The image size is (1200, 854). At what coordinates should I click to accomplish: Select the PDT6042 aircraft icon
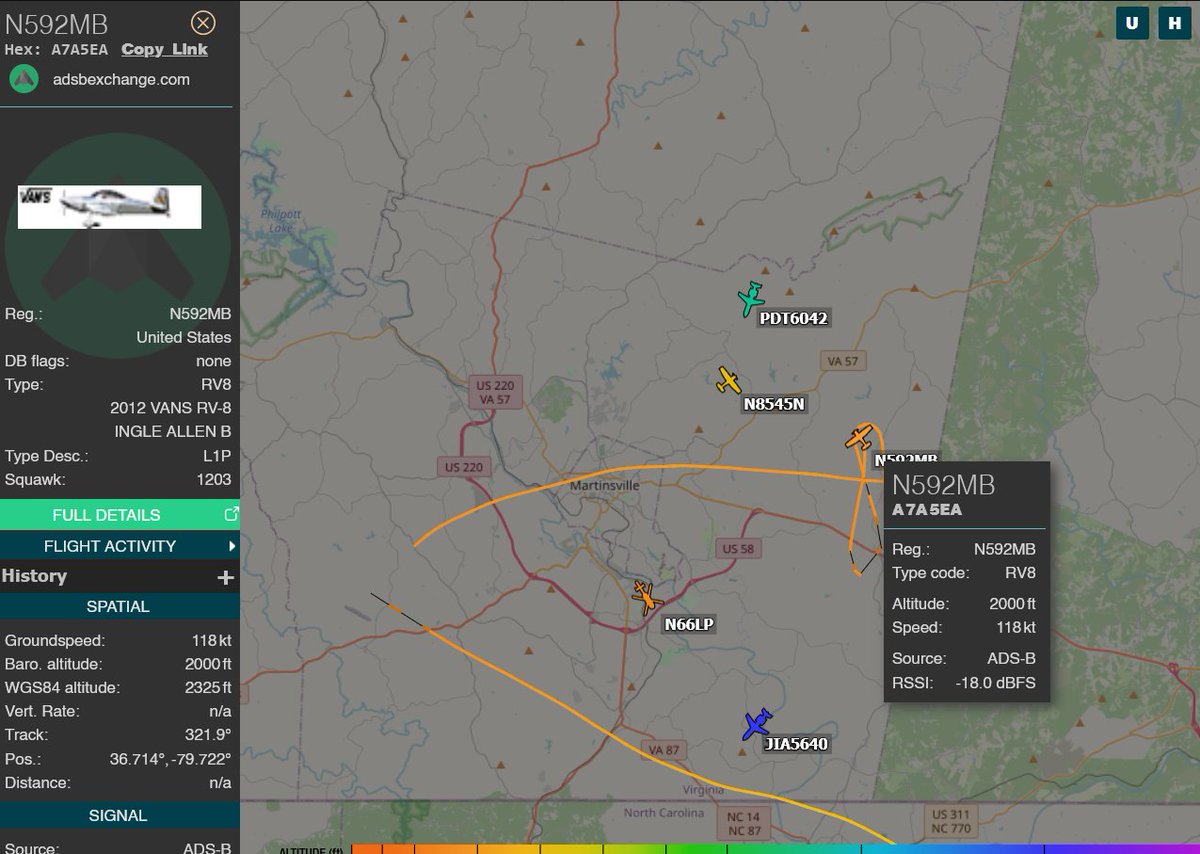tap(750, 298)
